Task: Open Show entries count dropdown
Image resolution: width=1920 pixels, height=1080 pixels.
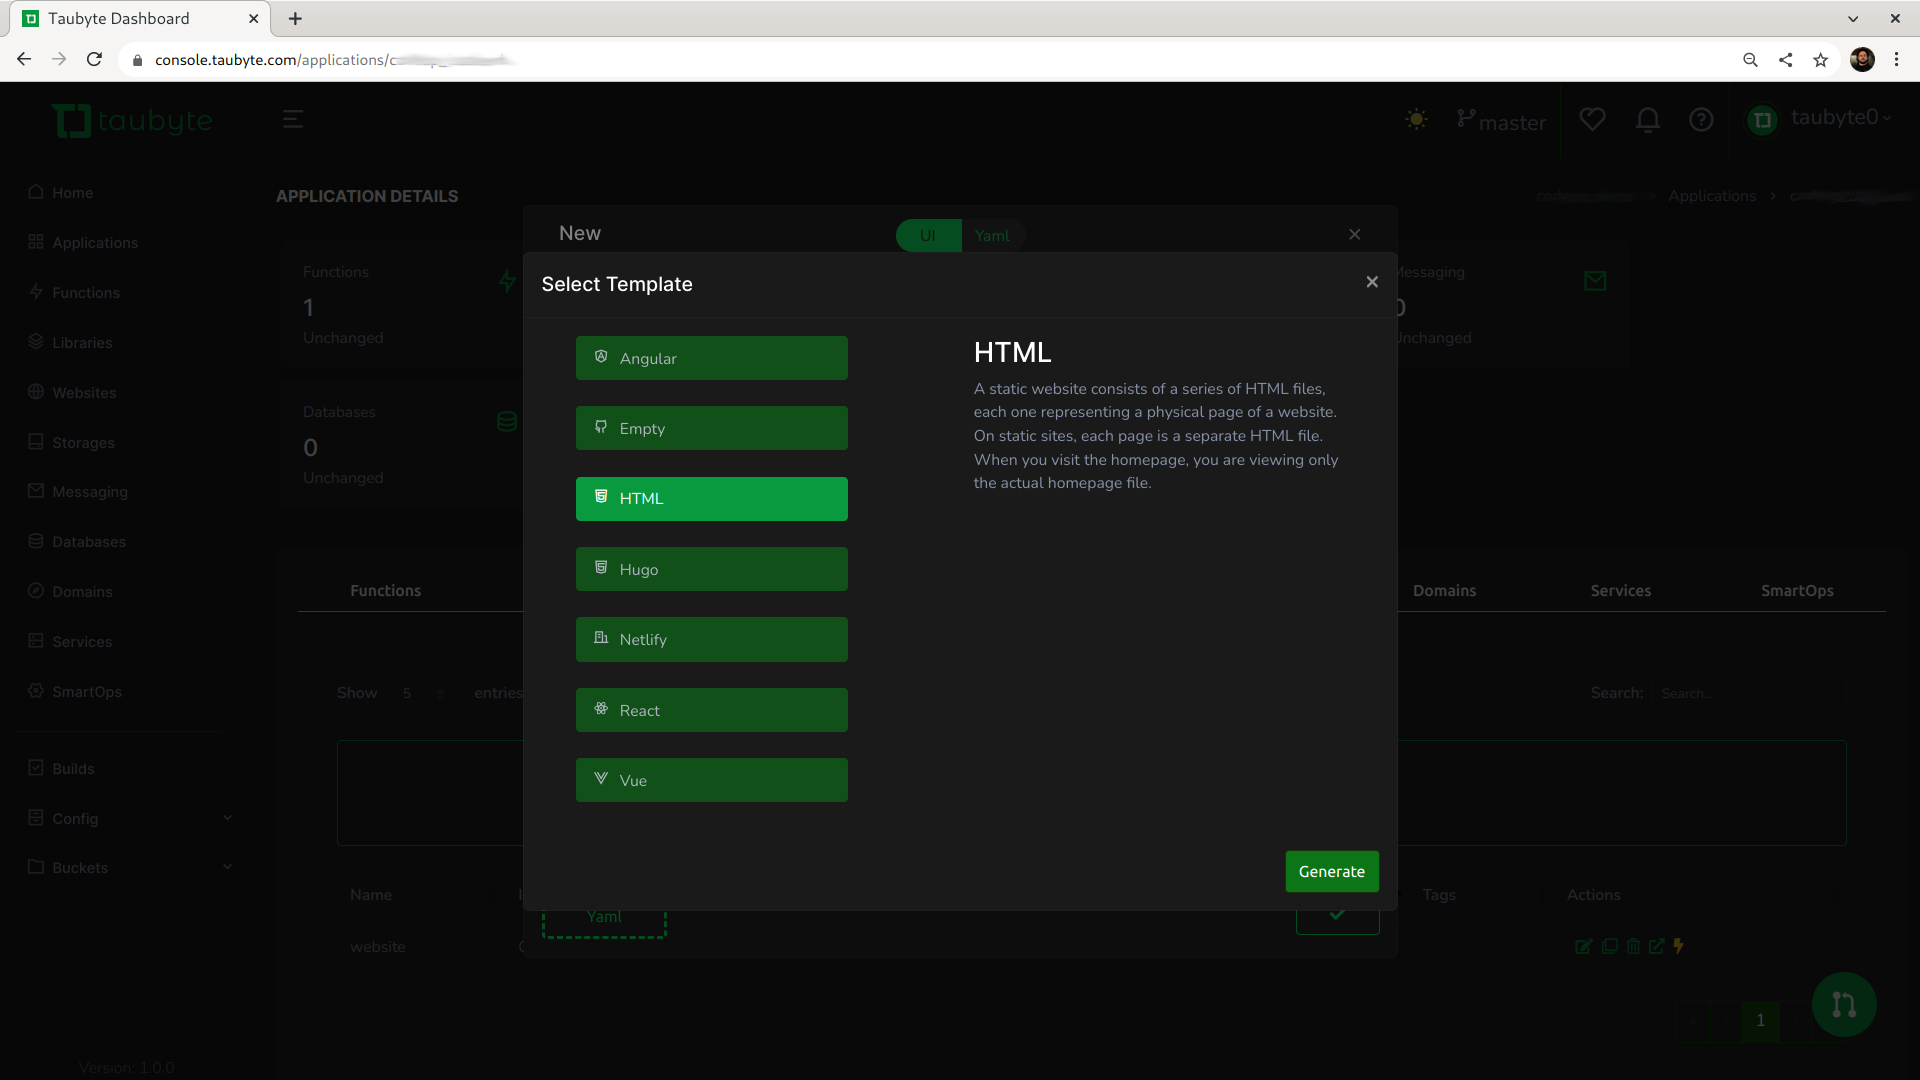Action: [423, 693]
